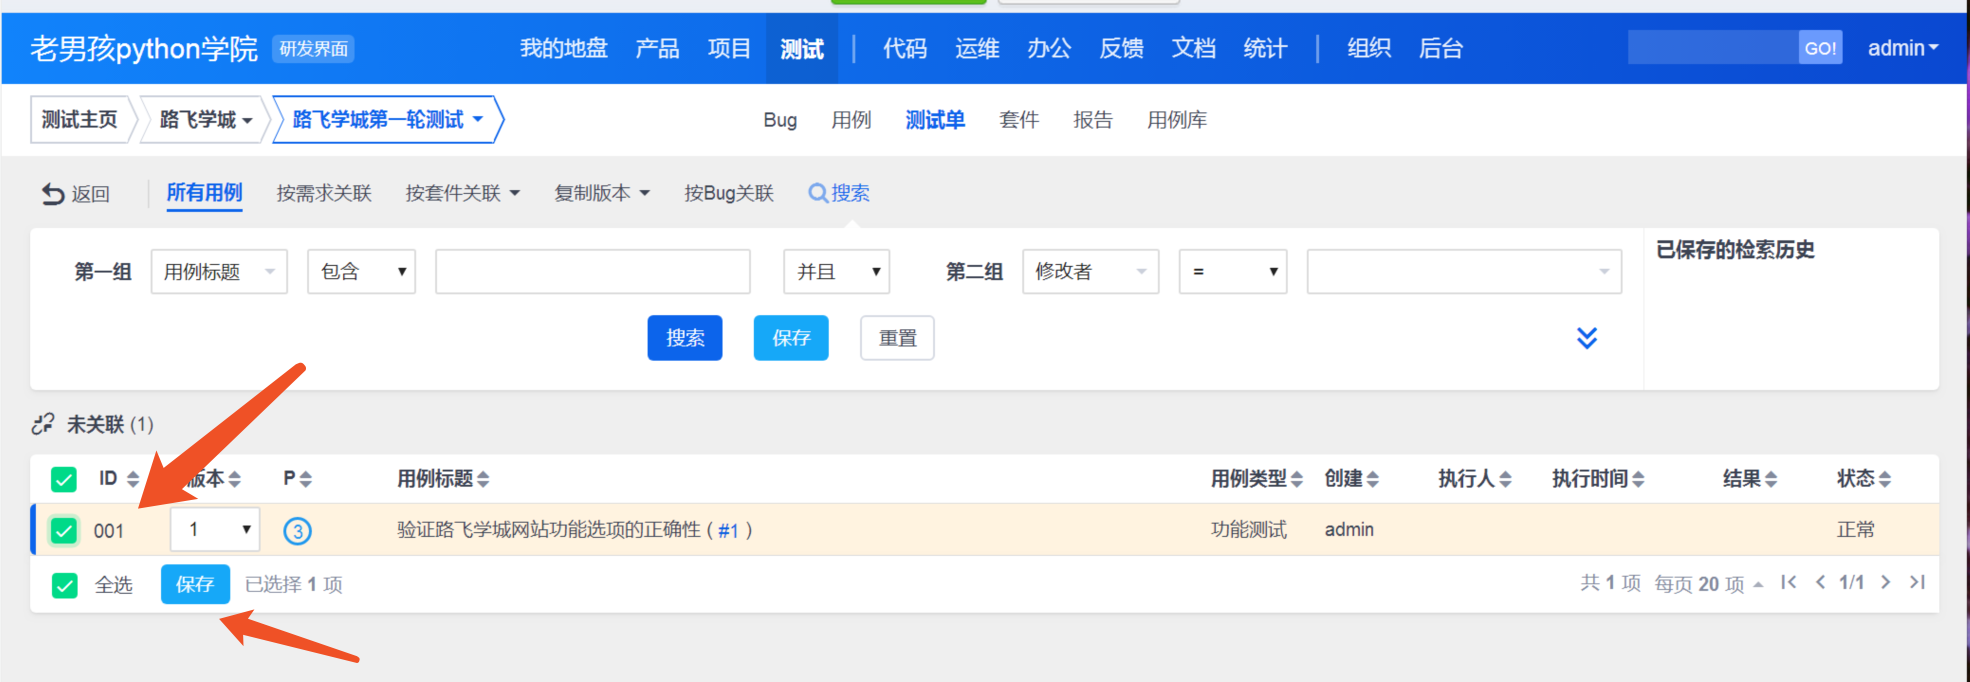Click the blue 搜索 button
The height and width of the screenshot is (682, 1970).
(685, 338)
